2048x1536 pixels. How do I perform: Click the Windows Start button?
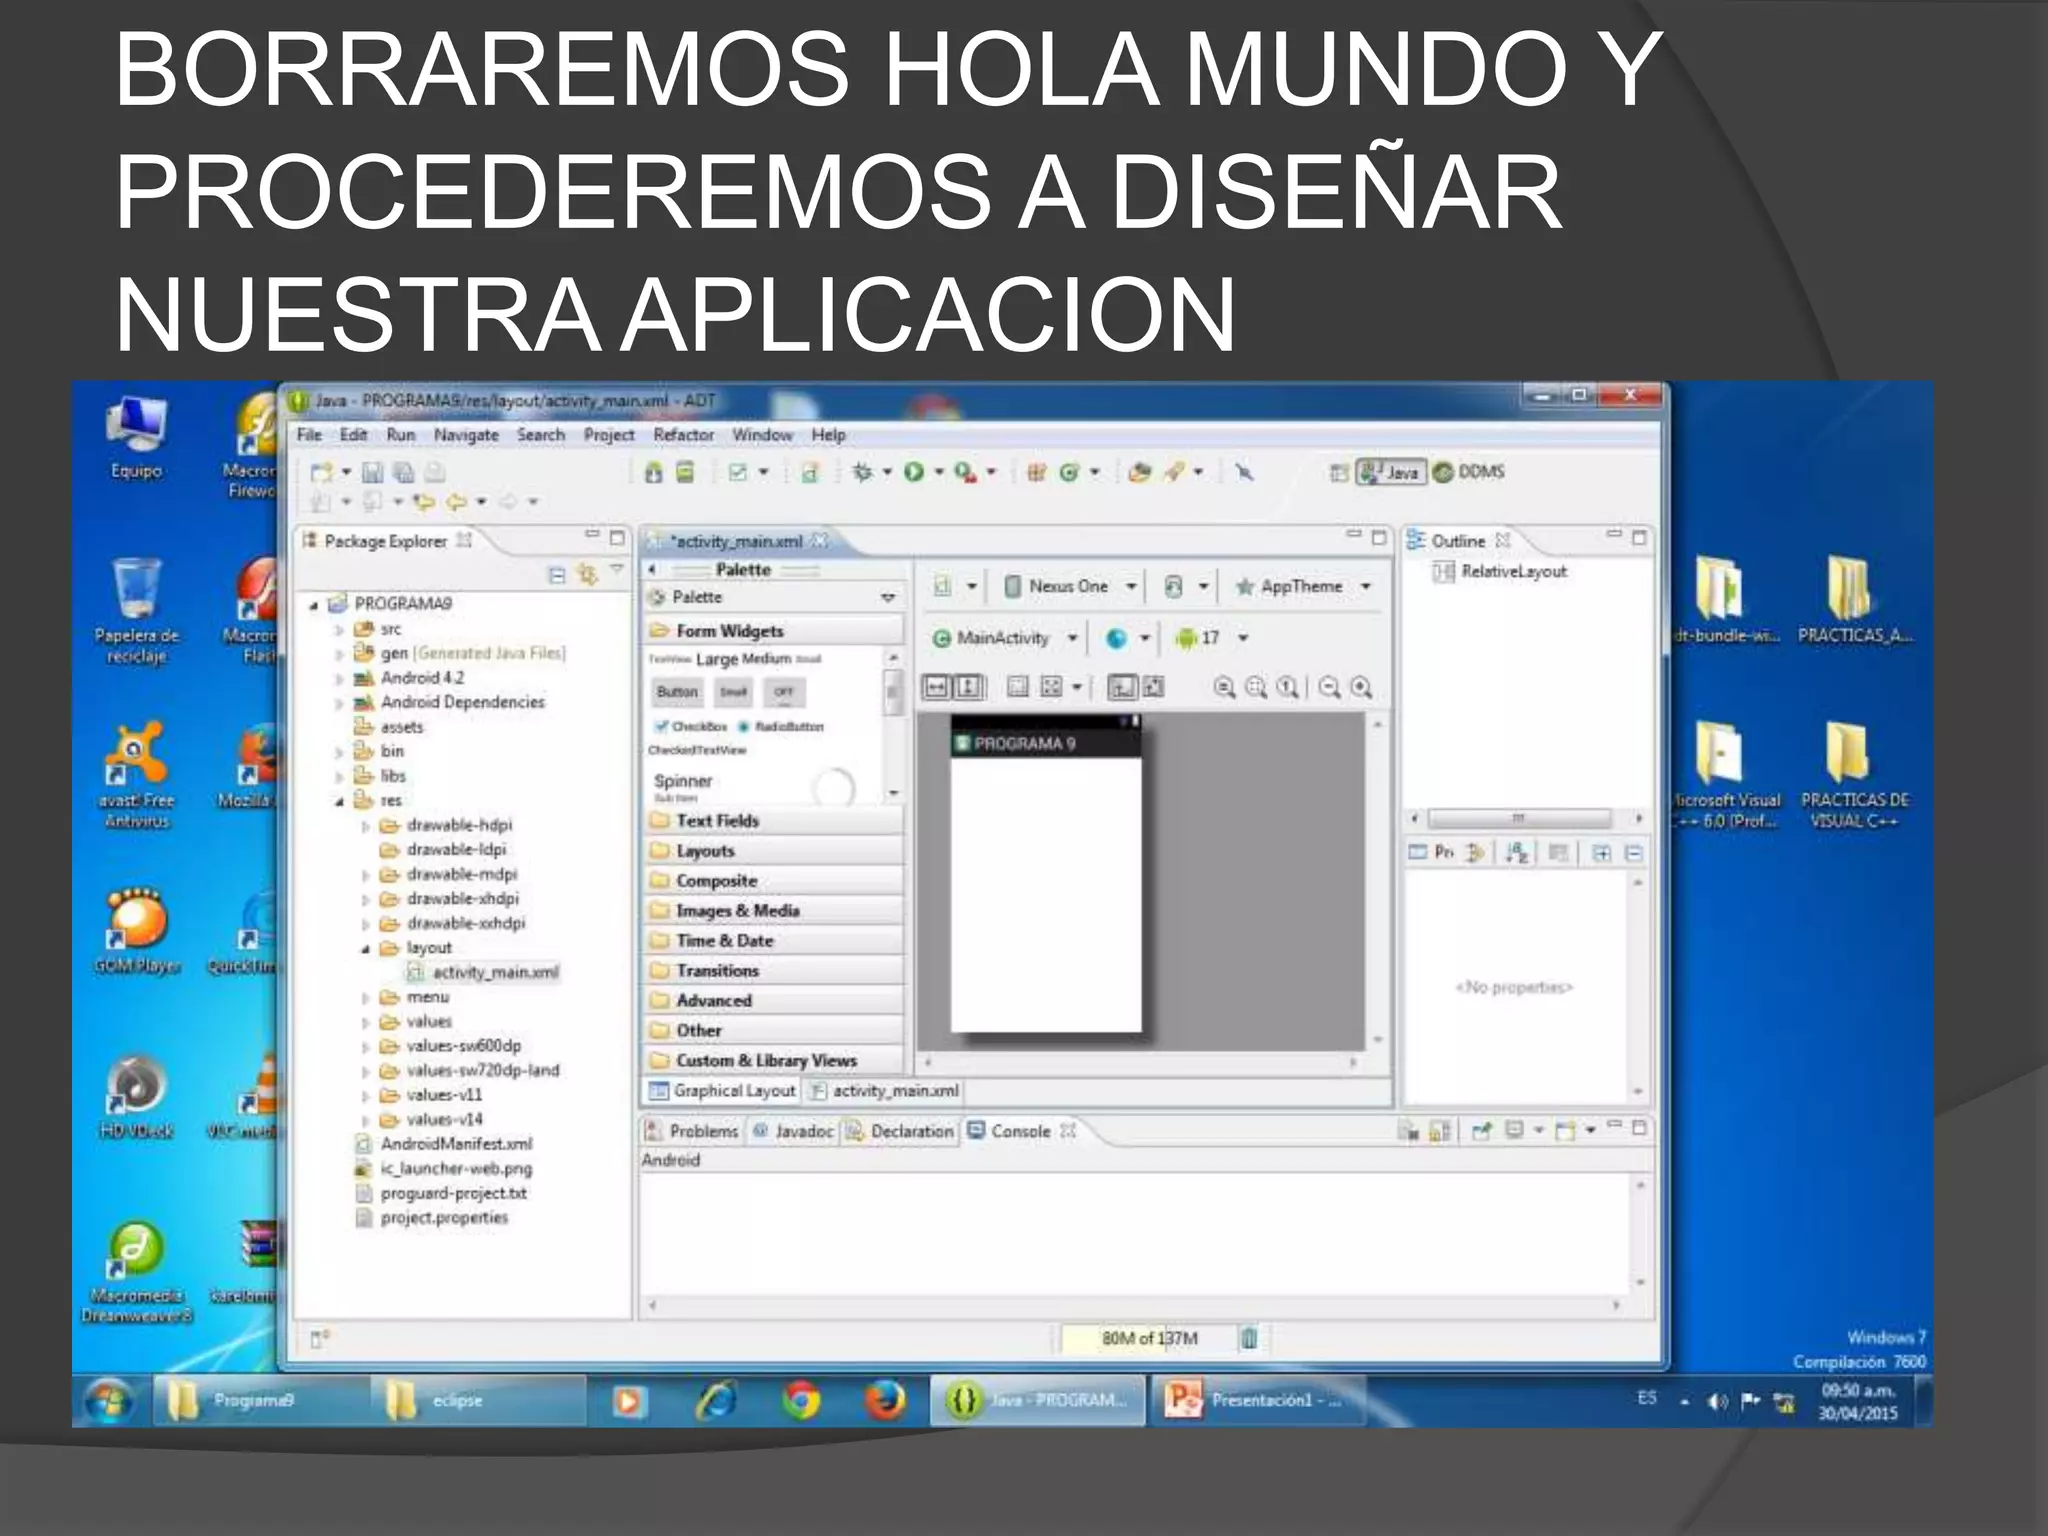[108, 1402]
